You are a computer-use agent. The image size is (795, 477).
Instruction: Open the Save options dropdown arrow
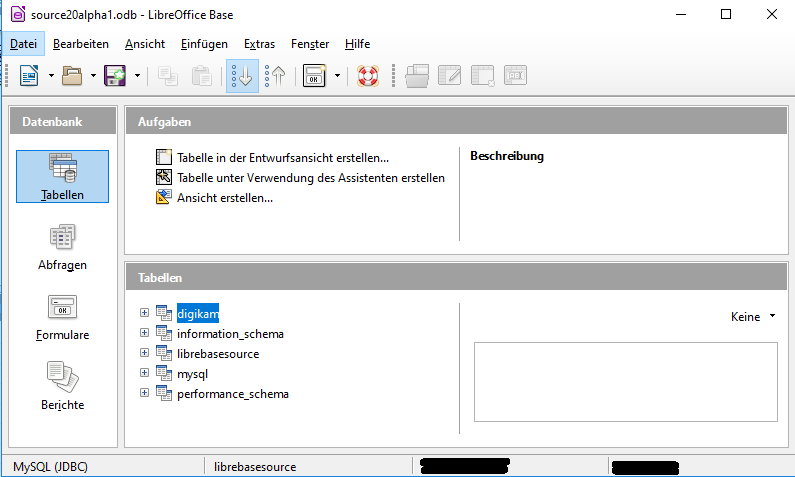click(137, 76)
